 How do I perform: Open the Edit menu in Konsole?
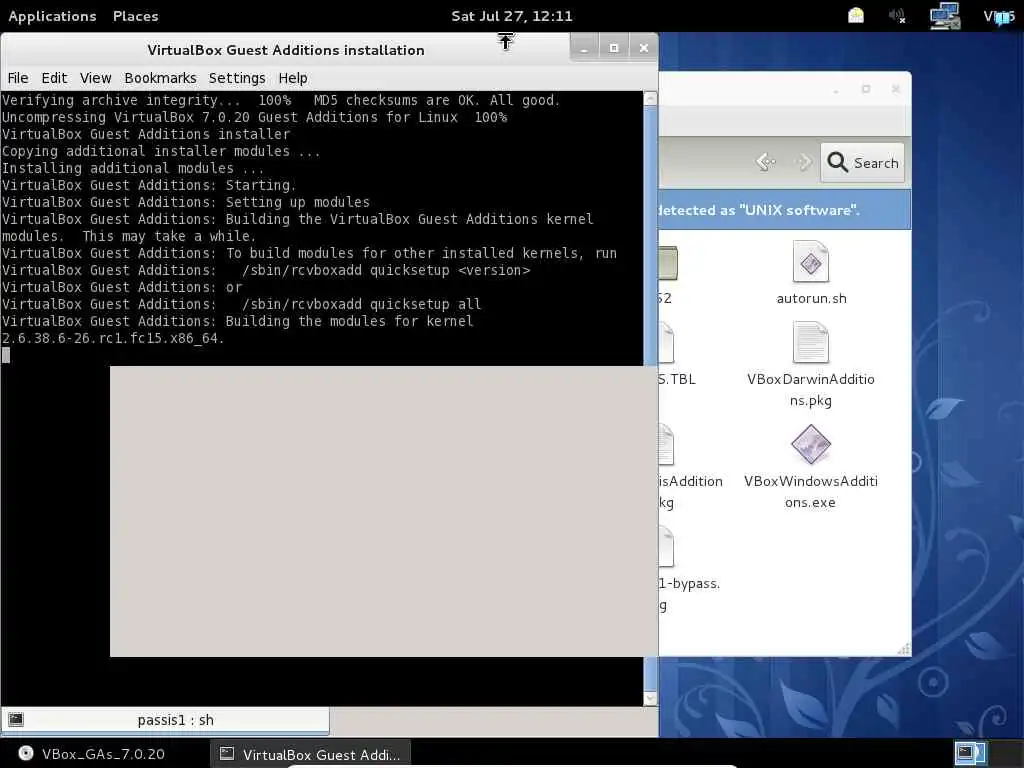tap(54, 78)
